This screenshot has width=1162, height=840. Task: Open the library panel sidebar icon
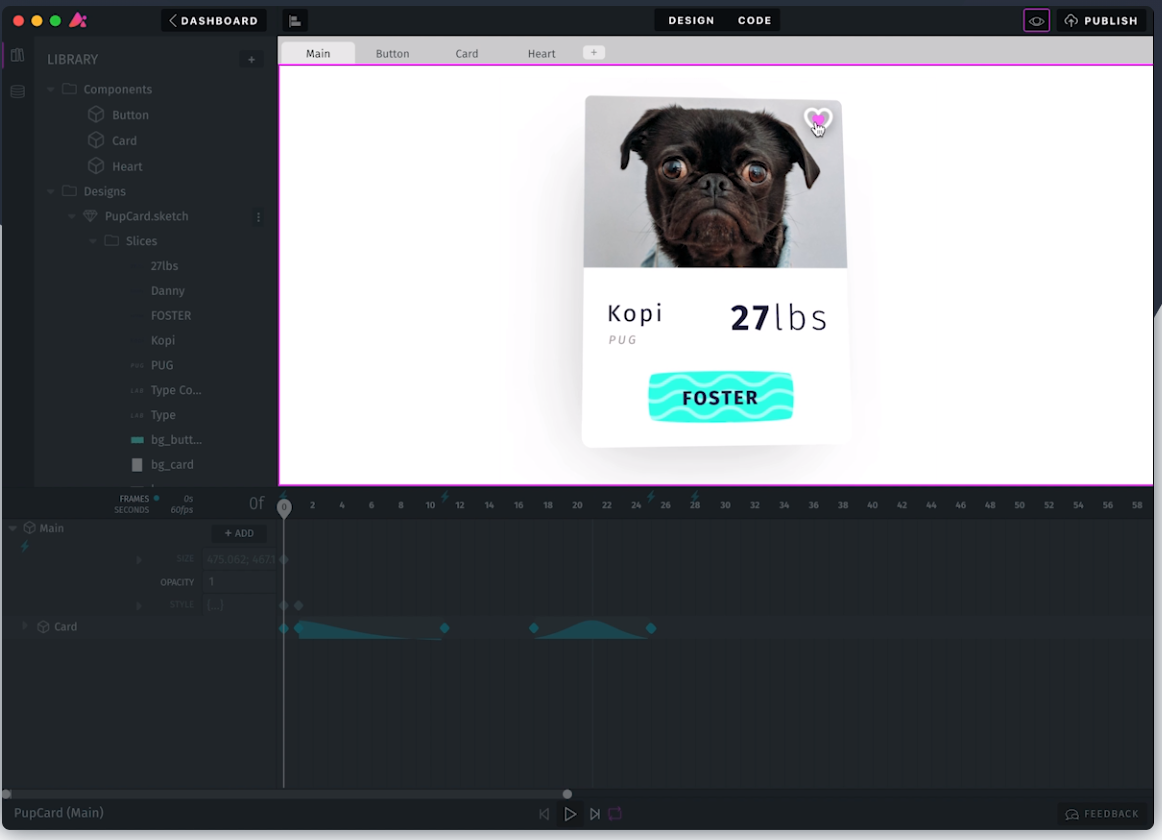click(17, 56)
